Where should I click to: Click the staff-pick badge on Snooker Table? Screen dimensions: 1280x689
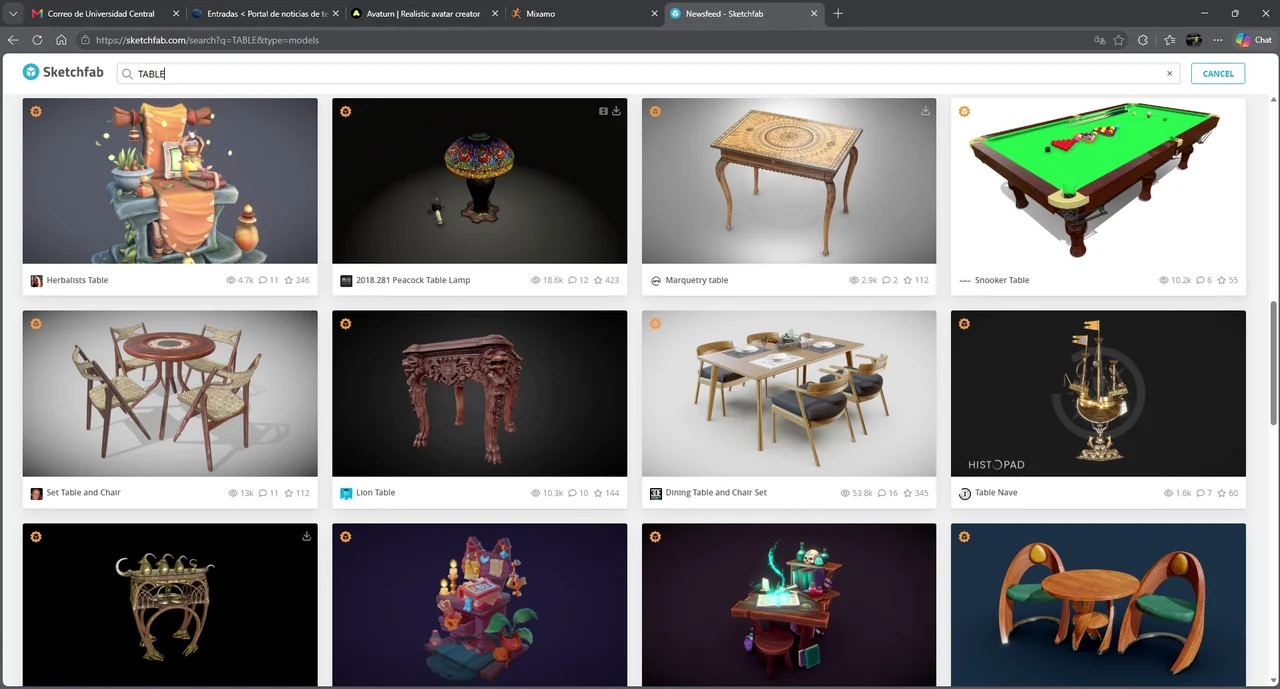(964, 111)
